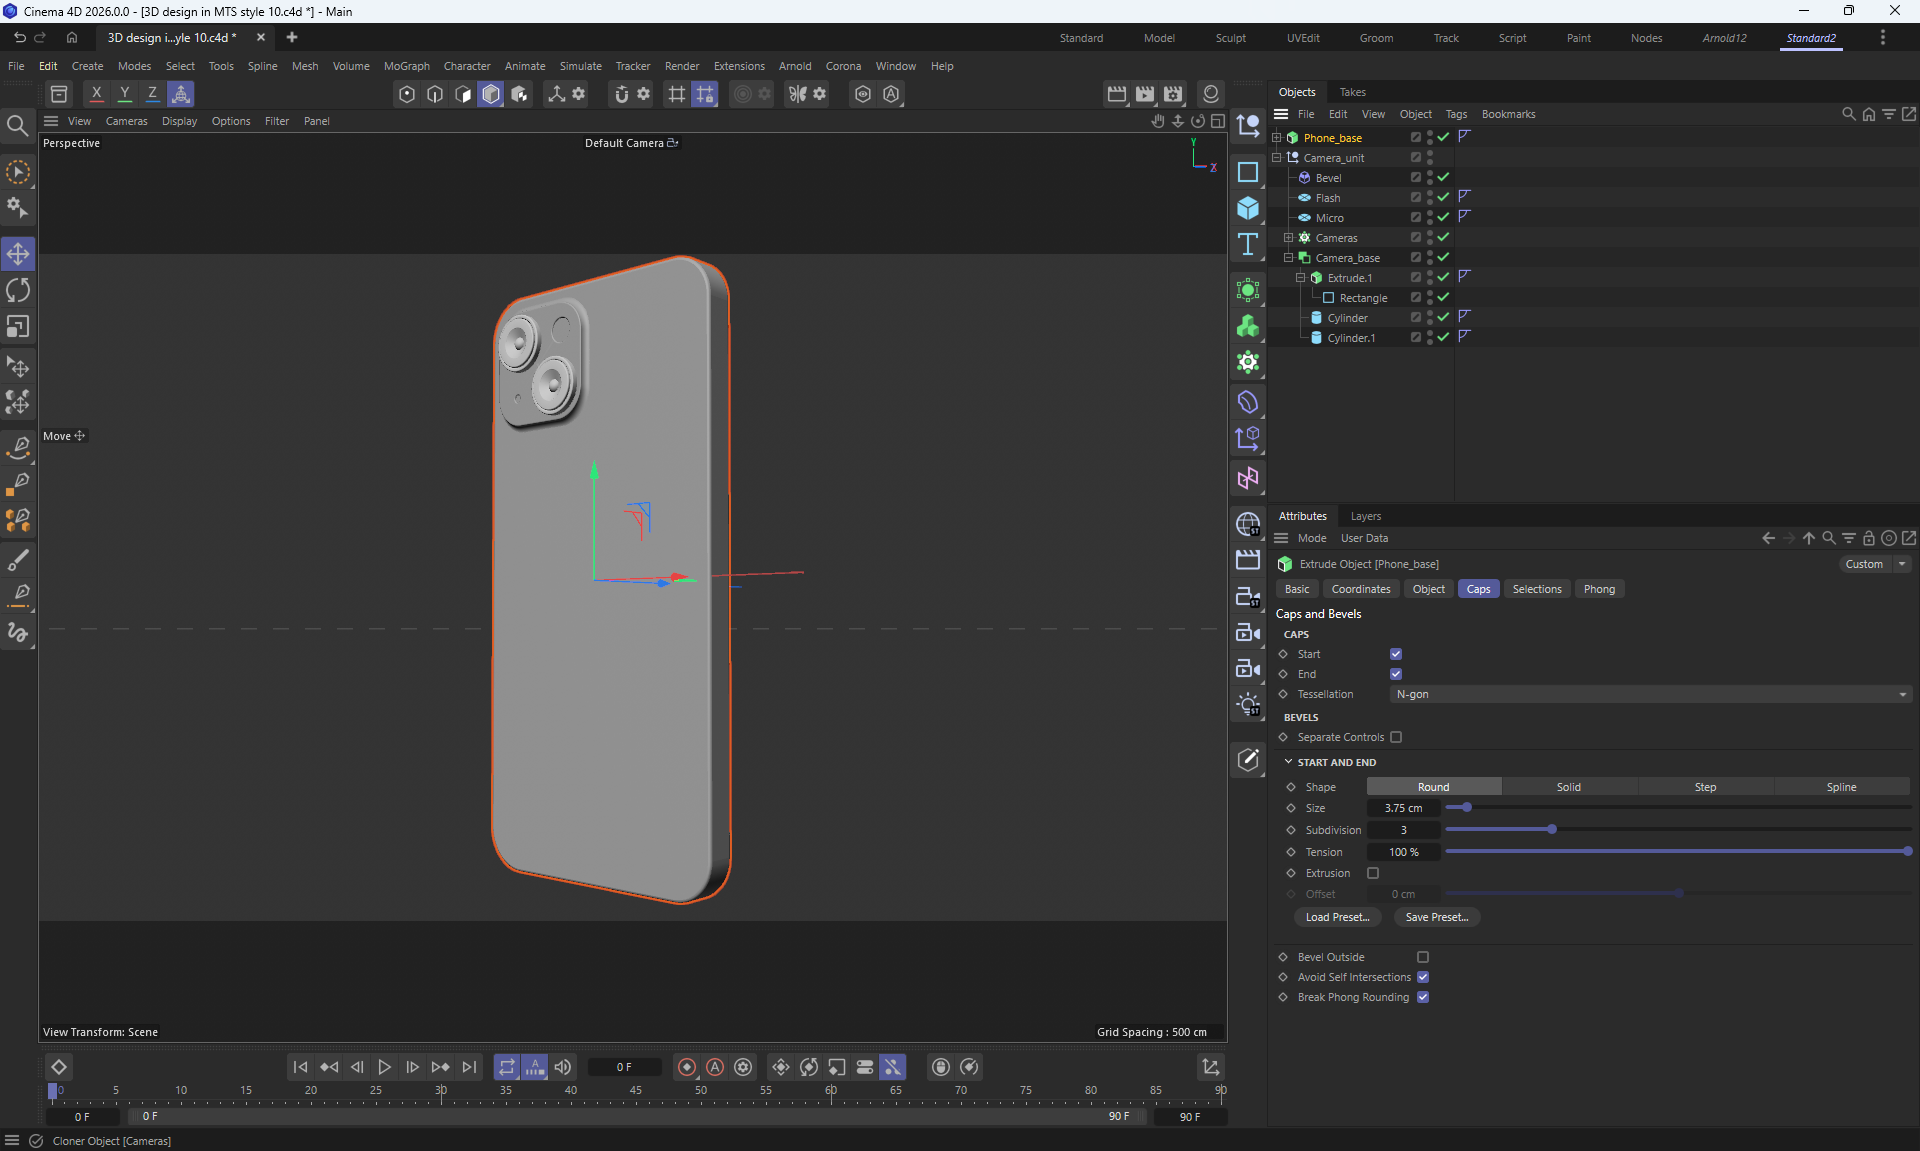Collapse the Camera_base tree item
The image size is (1920, 1151).
click(1288, 258)
